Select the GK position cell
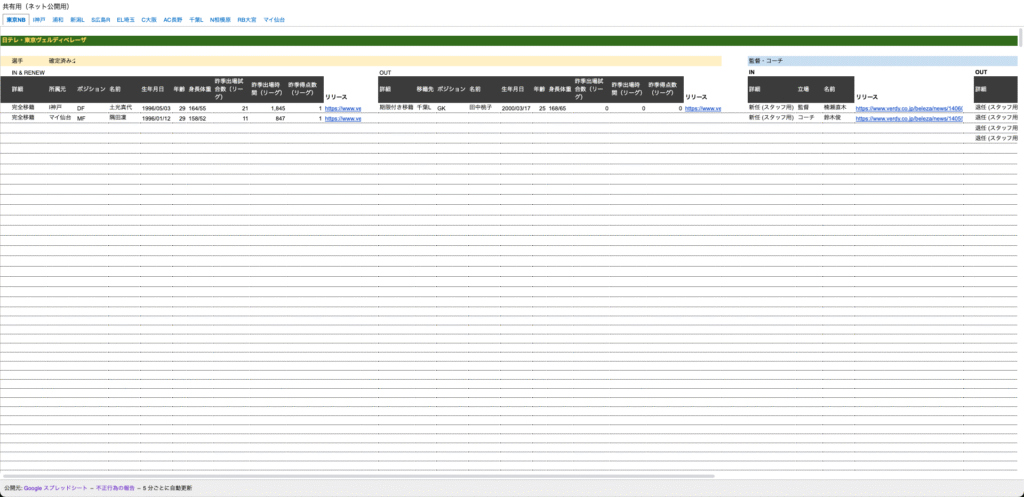This screenshot has width=1024, height=497. [x=441, y=108]
